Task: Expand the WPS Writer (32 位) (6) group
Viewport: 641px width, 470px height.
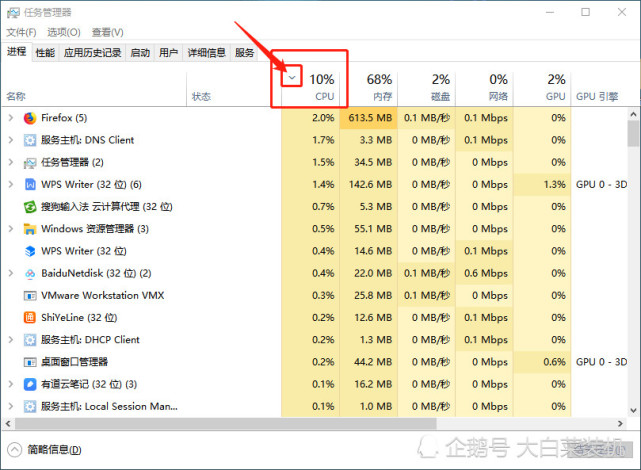Action: coord(11,185)
